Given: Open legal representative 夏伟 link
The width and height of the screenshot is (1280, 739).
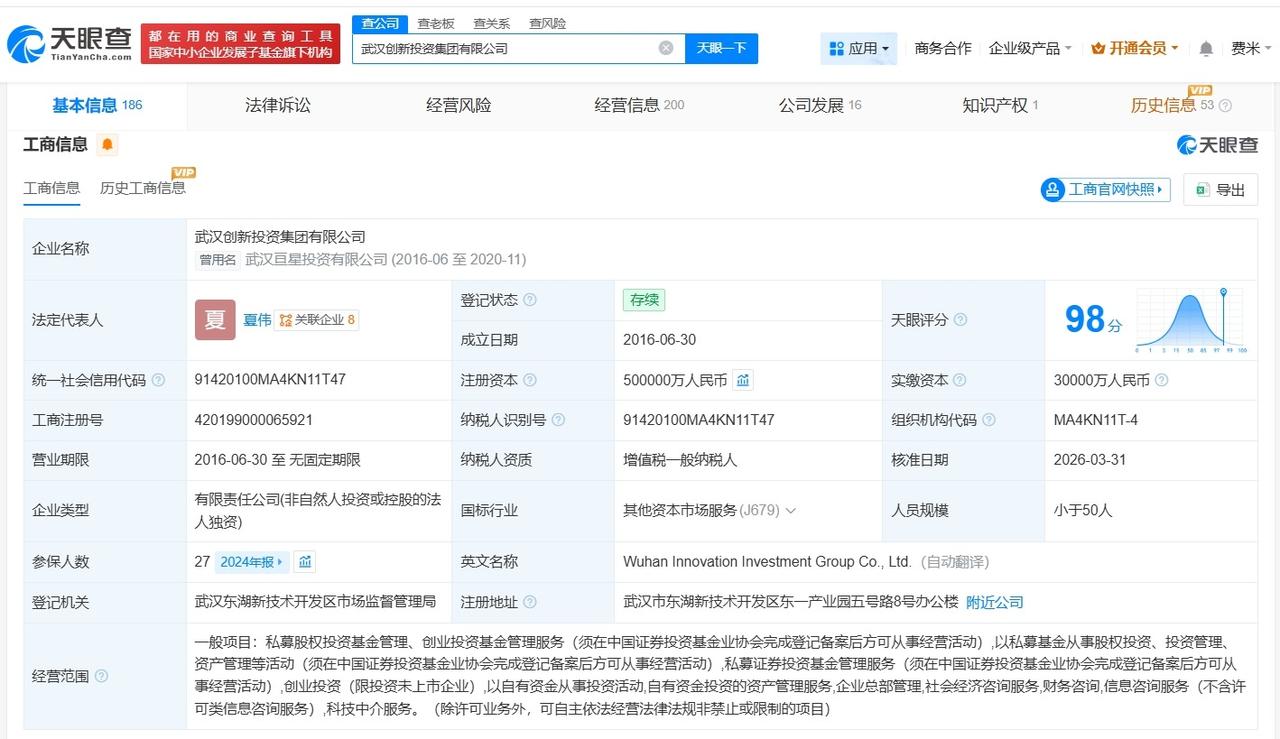Looking at the screenshot, I should click(x=257, y=320).
